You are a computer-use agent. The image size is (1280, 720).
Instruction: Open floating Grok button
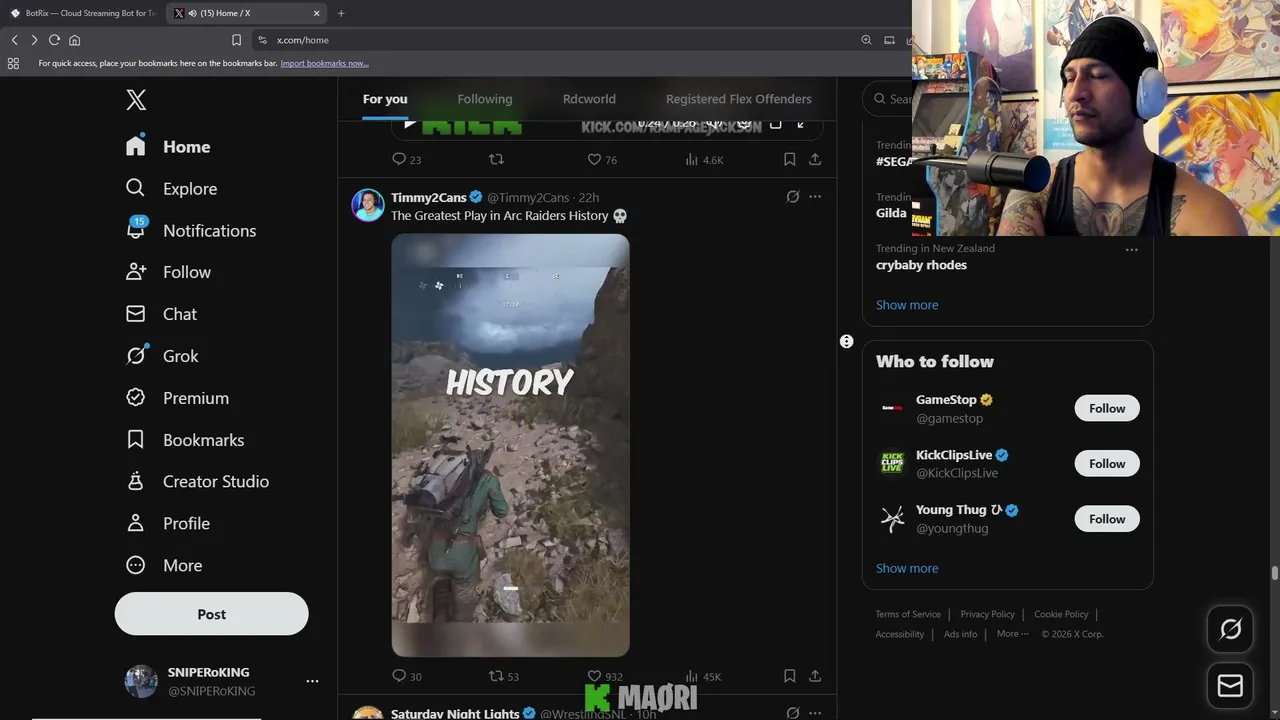coord(1231,629)
